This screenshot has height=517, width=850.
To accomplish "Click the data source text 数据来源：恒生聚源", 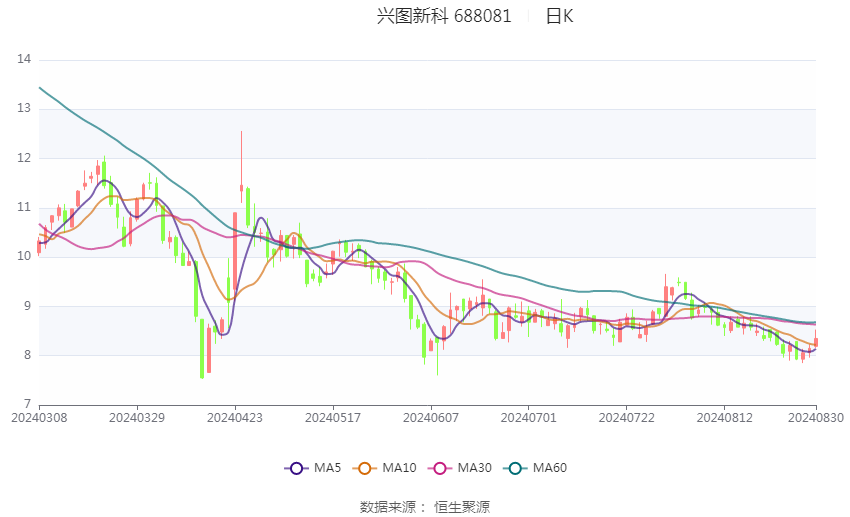I will [425, 507].
